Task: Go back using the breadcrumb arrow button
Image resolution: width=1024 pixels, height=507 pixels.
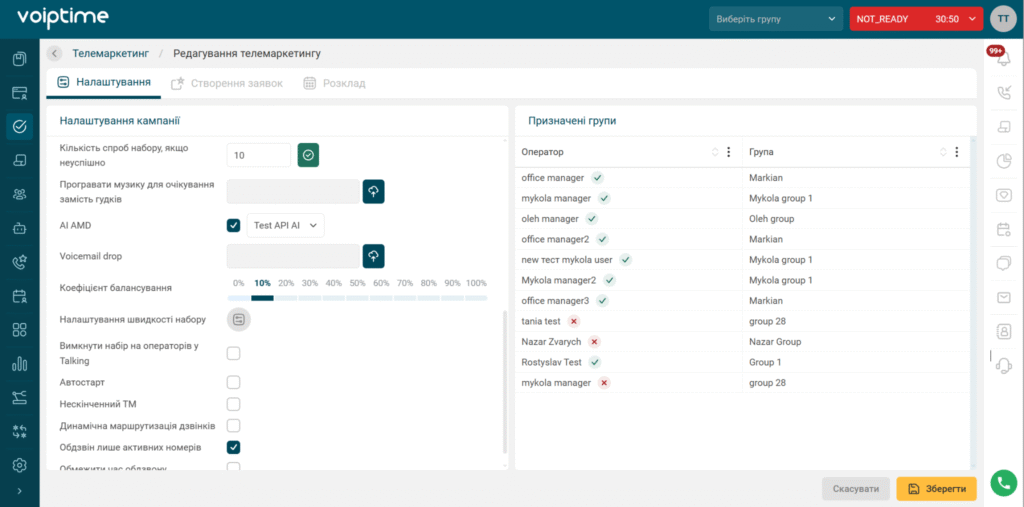Action: pyautogui.click(x=54, y=54)
